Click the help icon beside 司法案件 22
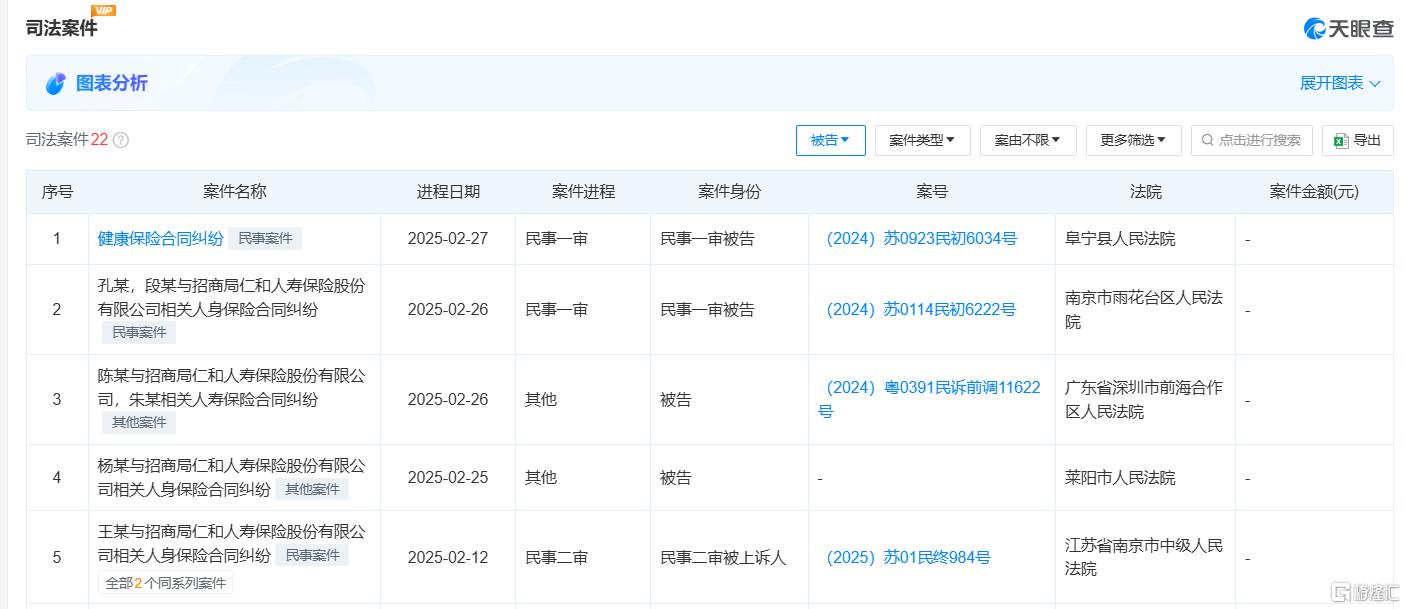The height and width of the screenshot is (609, 1406). click(x=121, y=140)
